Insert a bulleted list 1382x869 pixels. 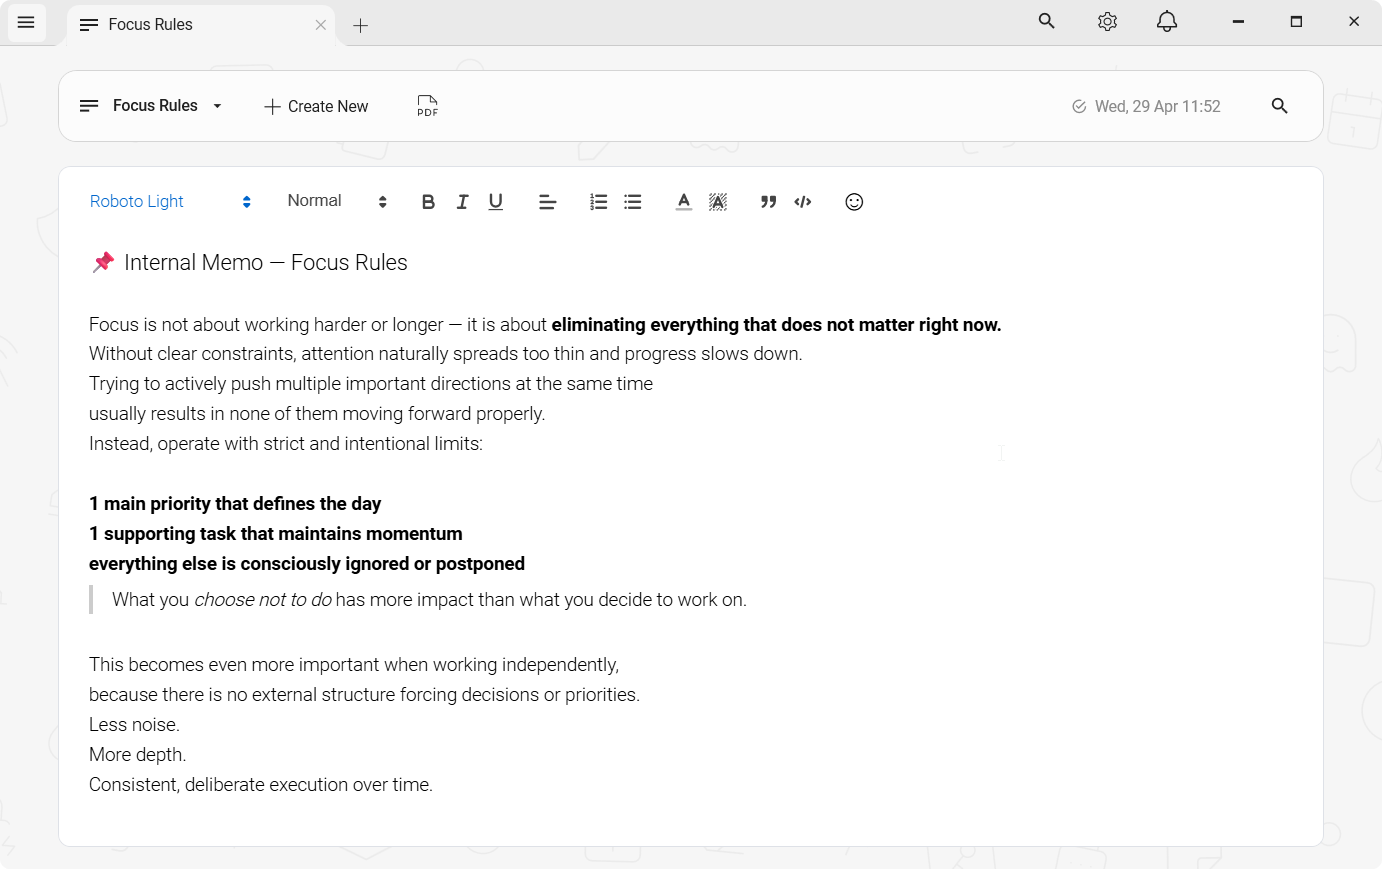point(633,202)
